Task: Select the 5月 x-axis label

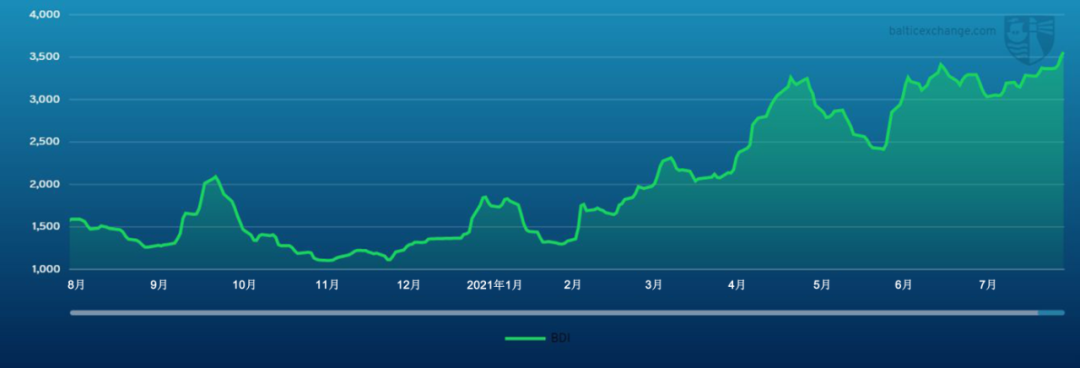Action: 821,285
